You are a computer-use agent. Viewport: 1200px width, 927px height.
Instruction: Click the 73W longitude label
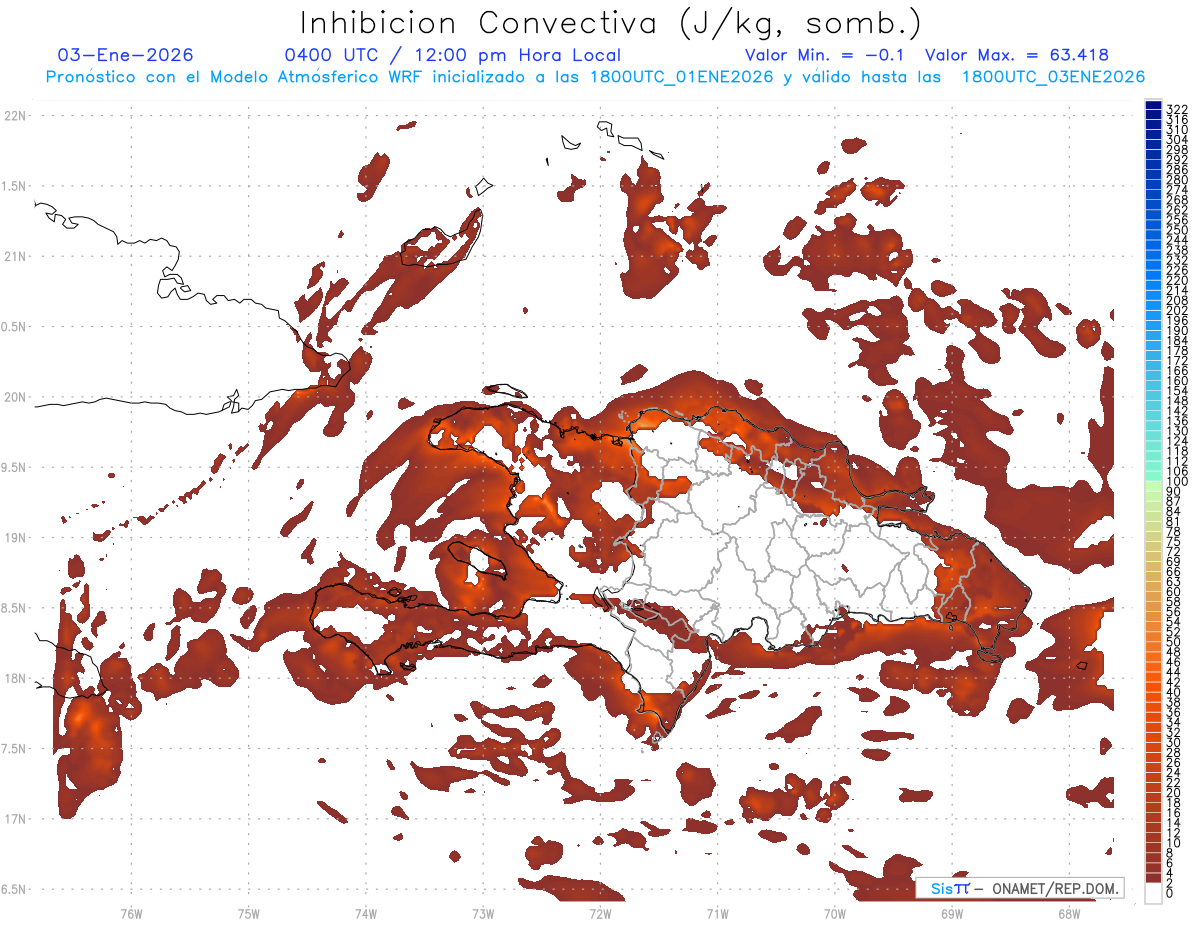click(483, 913)
